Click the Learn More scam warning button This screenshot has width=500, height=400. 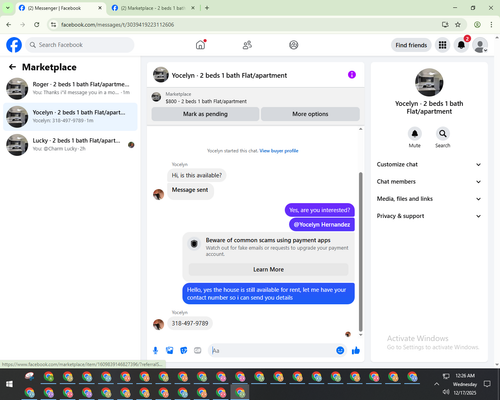(268, 269)
